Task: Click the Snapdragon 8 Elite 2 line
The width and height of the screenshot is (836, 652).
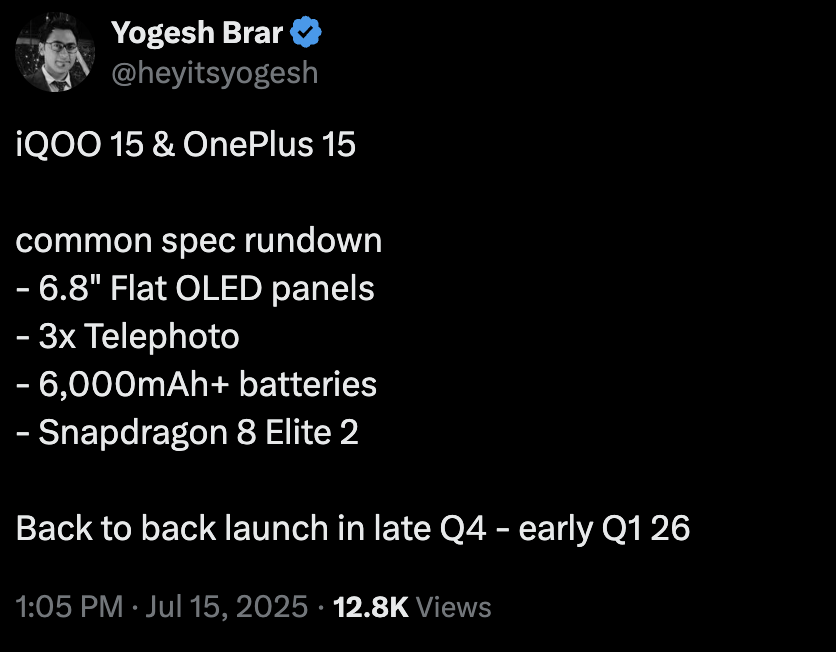Action: click(187, 432)
